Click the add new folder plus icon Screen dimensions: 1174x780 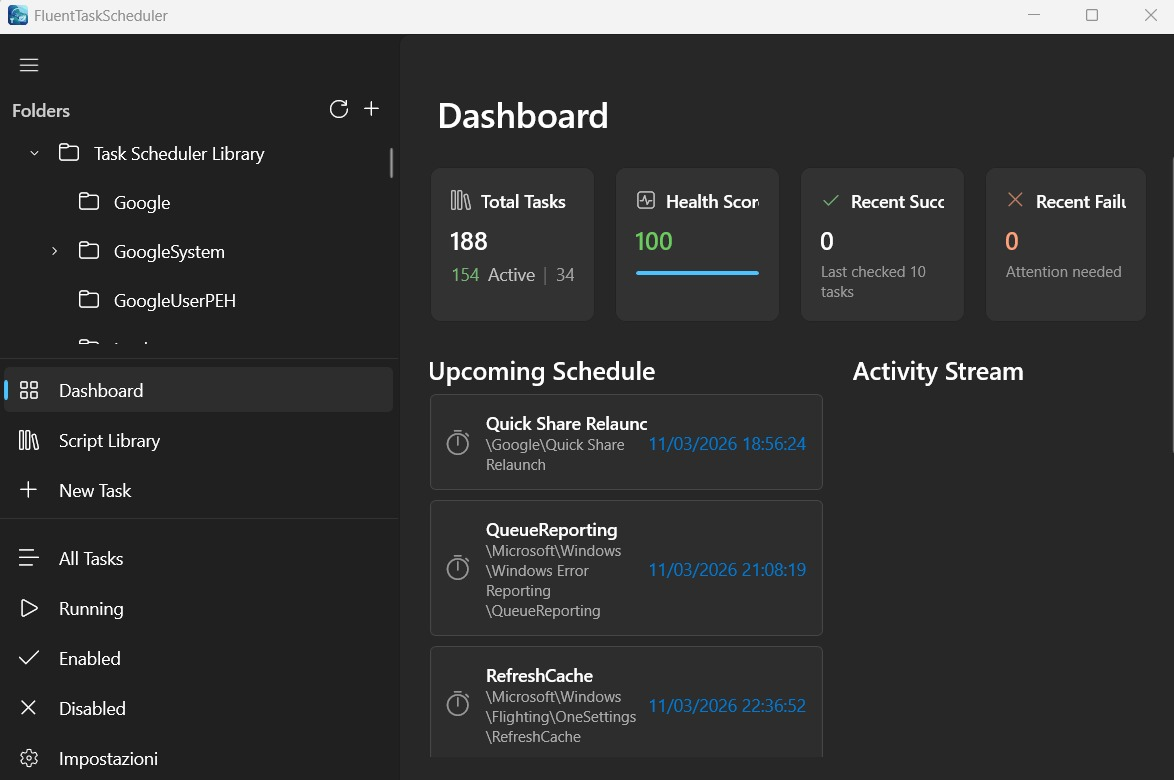tap(371, 108)
